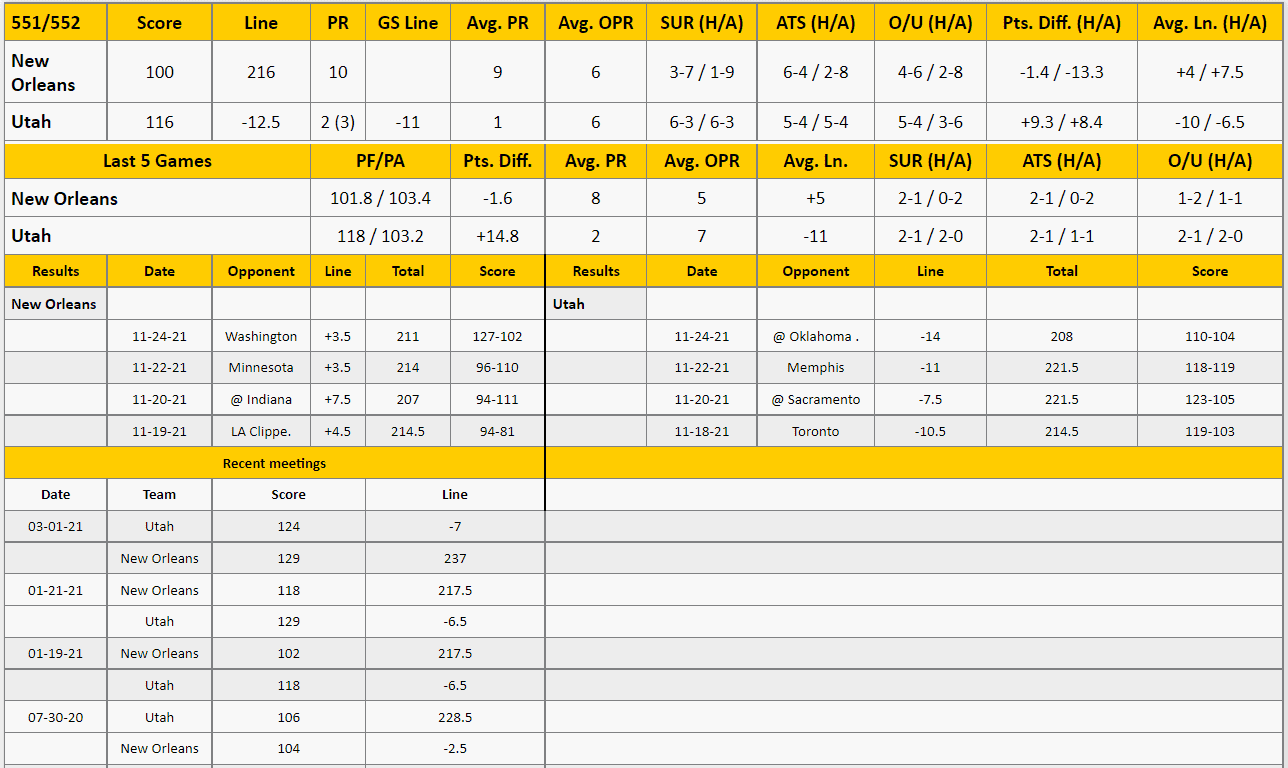
Task: Click New Orleans line value 216
Action: click(x=261, y=72)
